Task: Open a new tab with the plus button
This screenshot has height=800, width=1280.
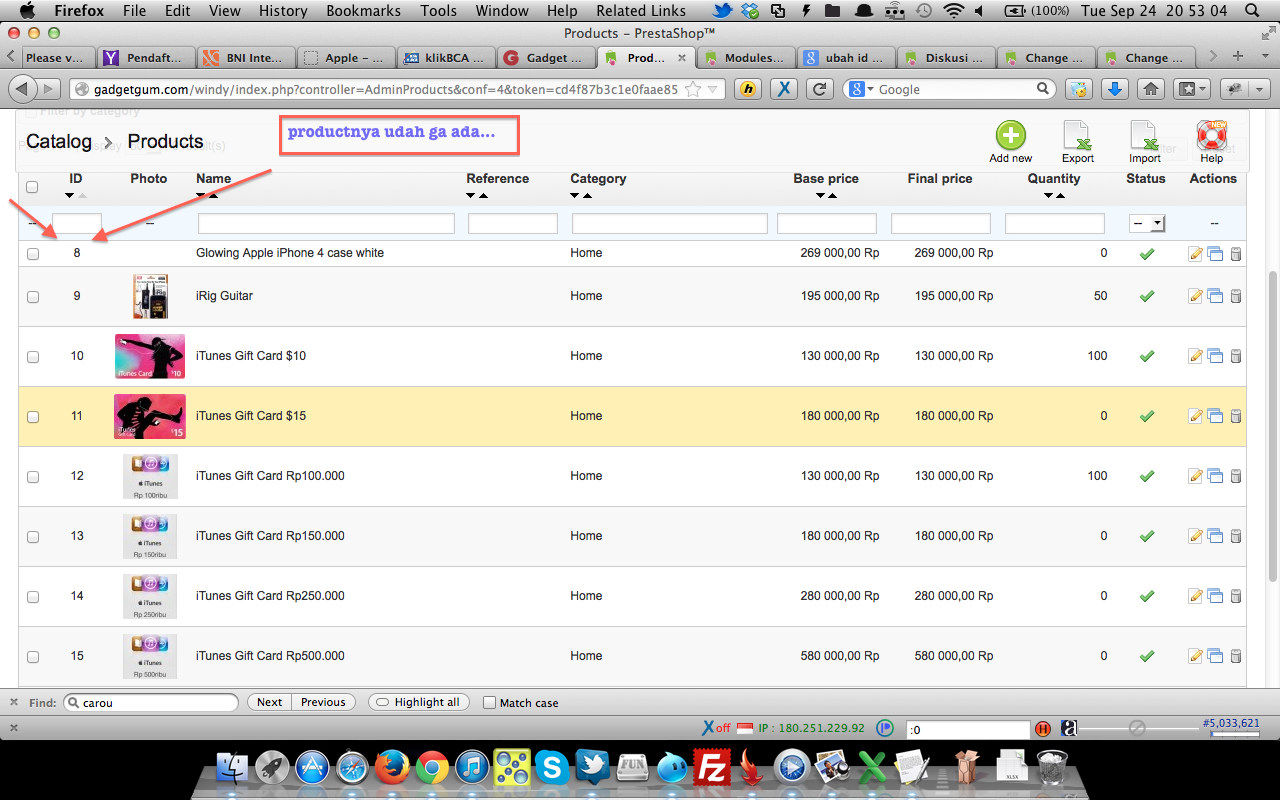Action: tap(1238, 57)
